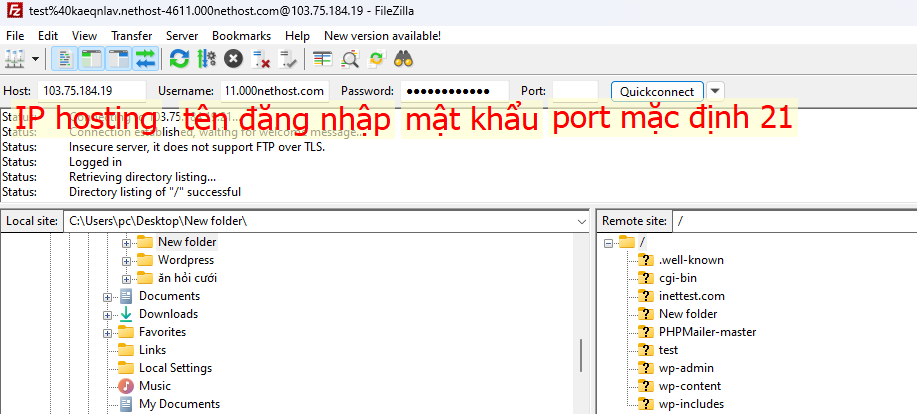917x414 pixels.
Task: Search for files with binoculars icon
Action: click(404, 59)
